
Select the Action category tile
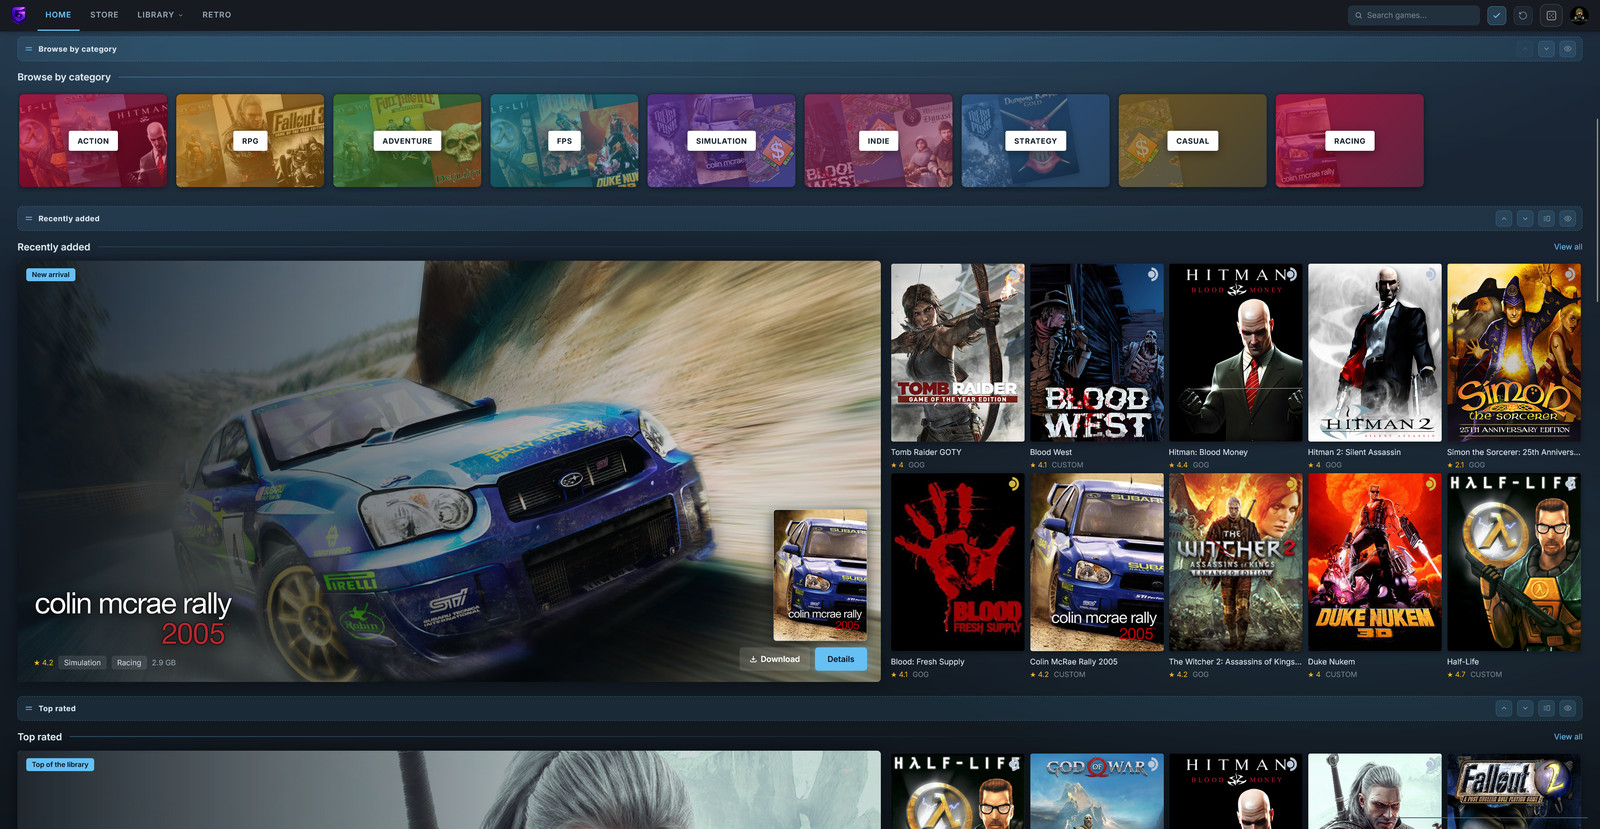click(x=93, y=141)
